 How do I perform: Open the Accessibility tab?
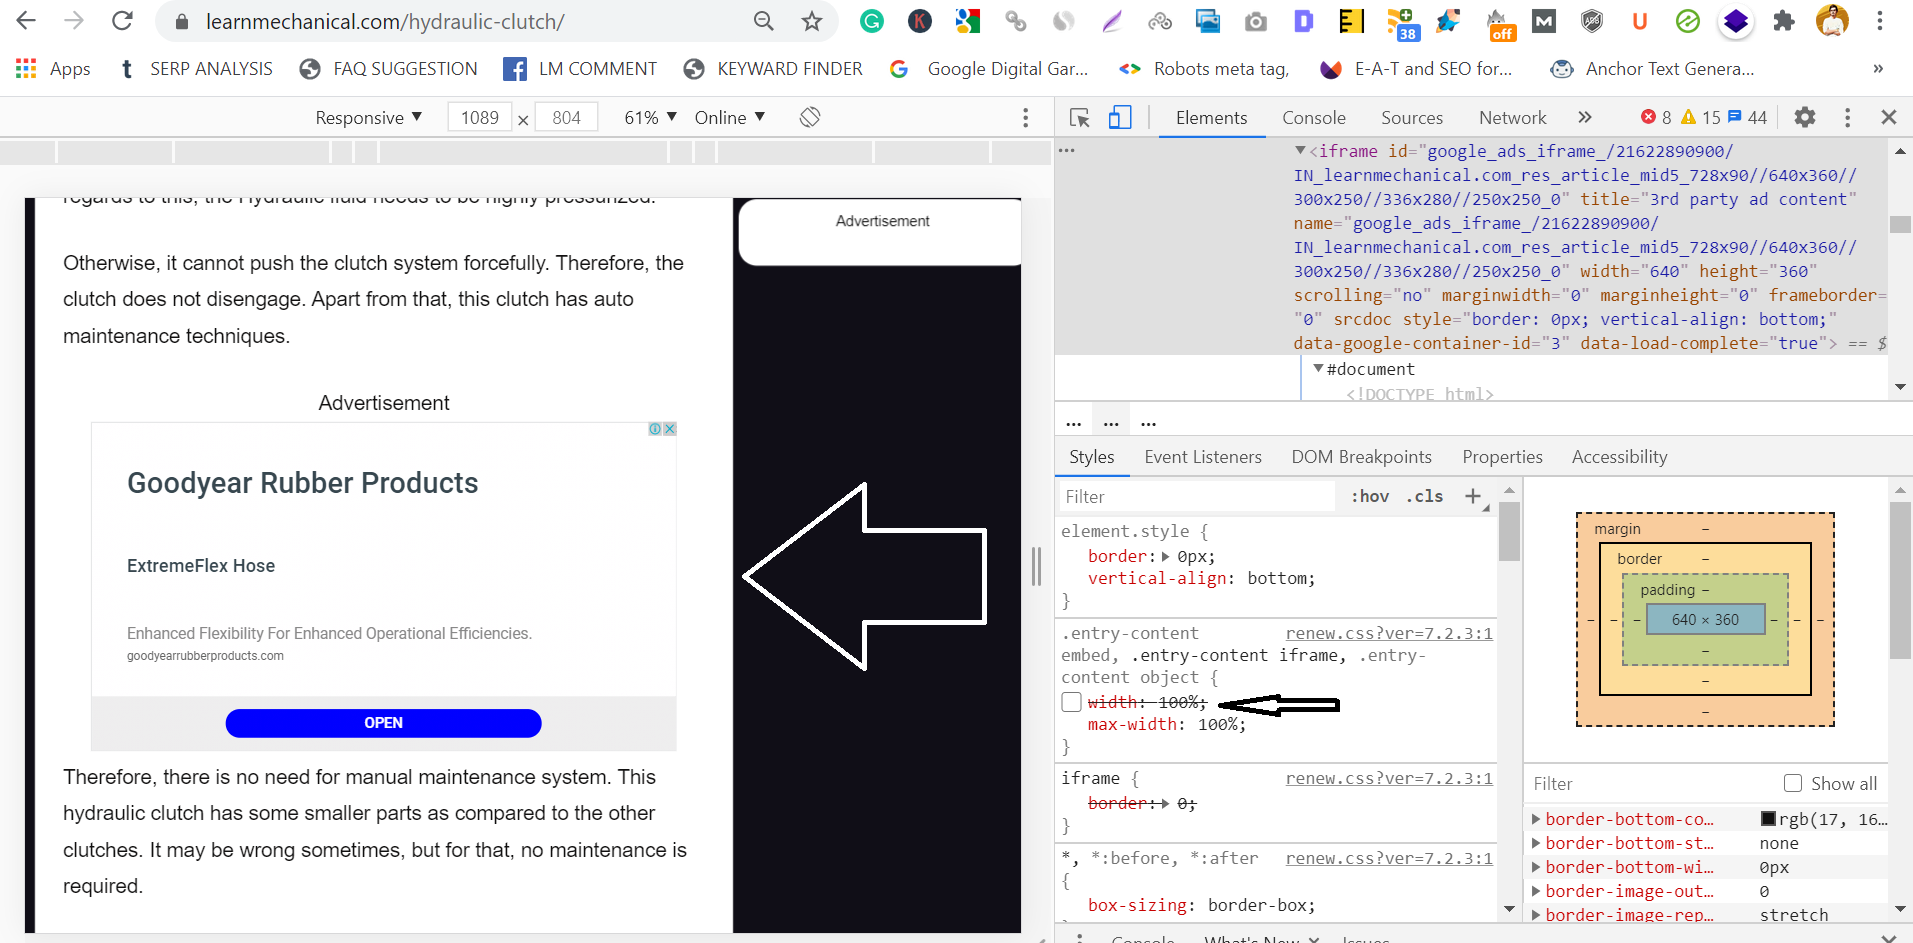coord(1619,457)
